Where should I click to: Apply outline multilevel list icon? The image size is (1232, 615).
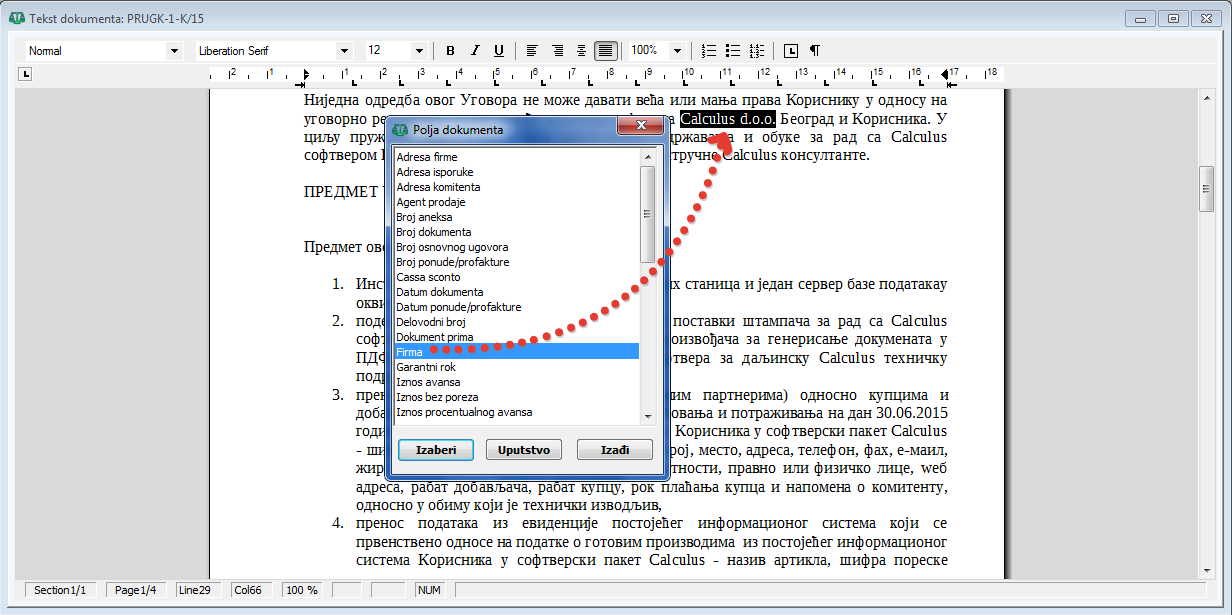click(x=757, y=50)
